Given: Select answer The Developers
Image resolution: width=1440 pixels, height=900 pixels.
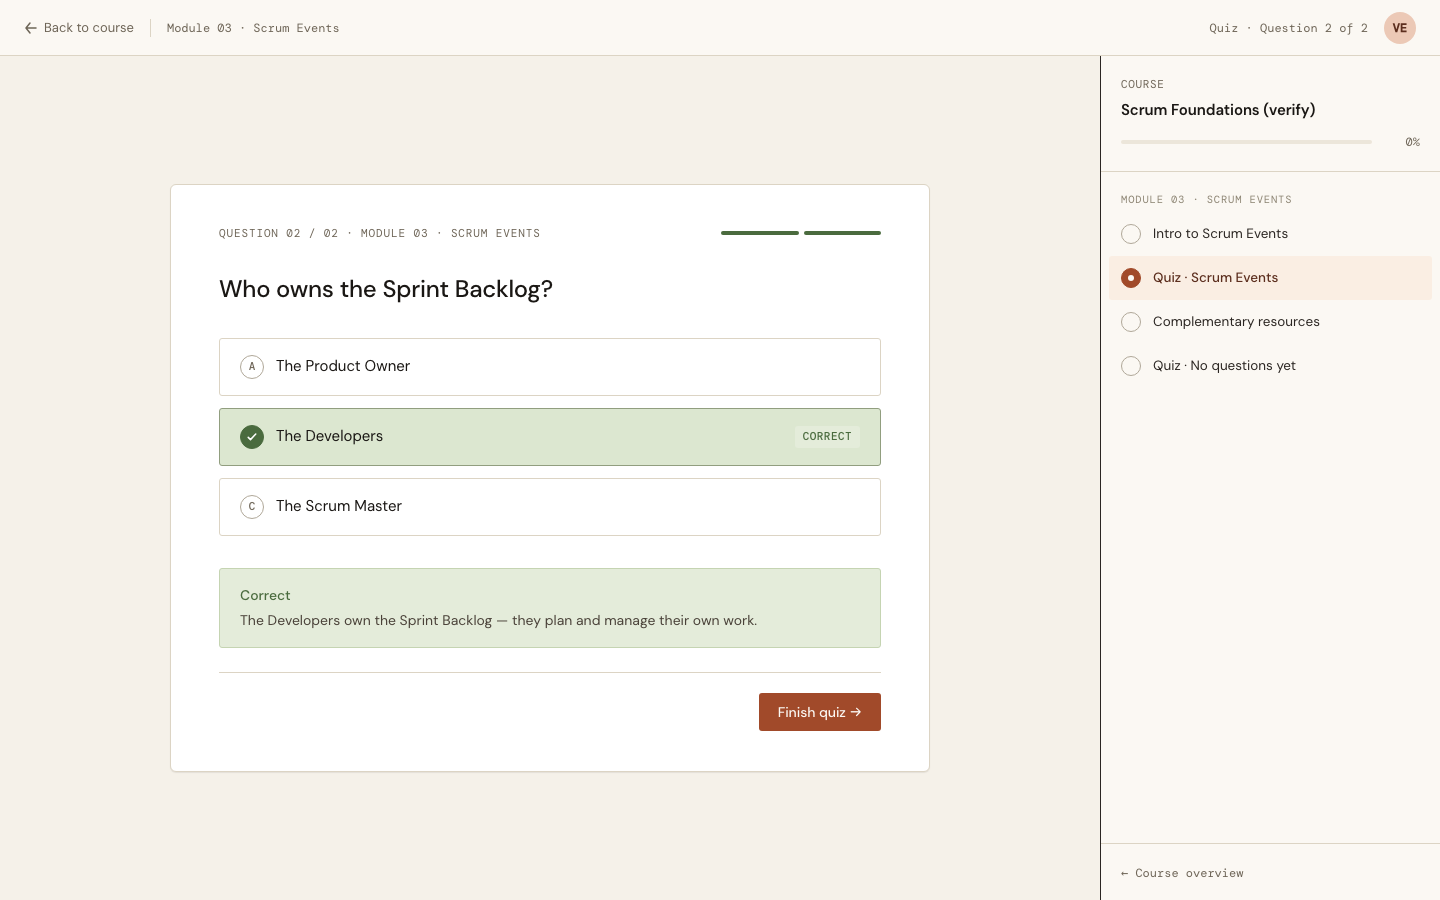Looking at the screenshot, I should coord(550,437).
